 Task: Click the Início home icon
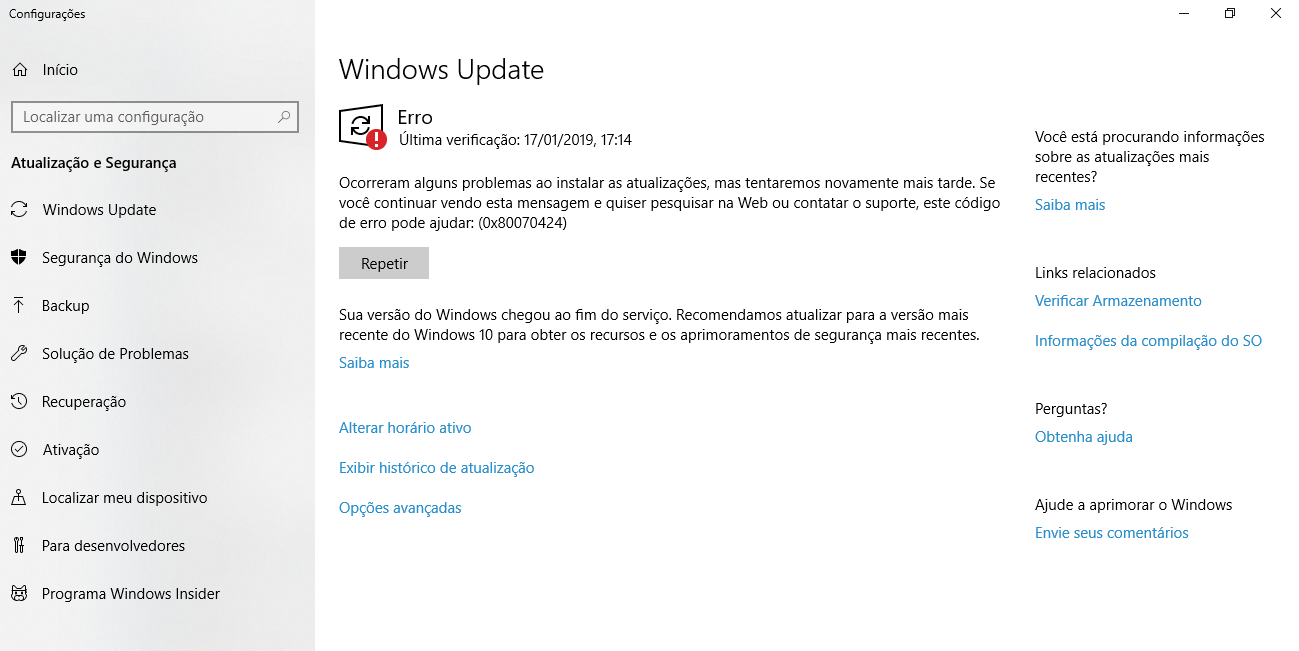pyautogui.click(x=19, y=70)
